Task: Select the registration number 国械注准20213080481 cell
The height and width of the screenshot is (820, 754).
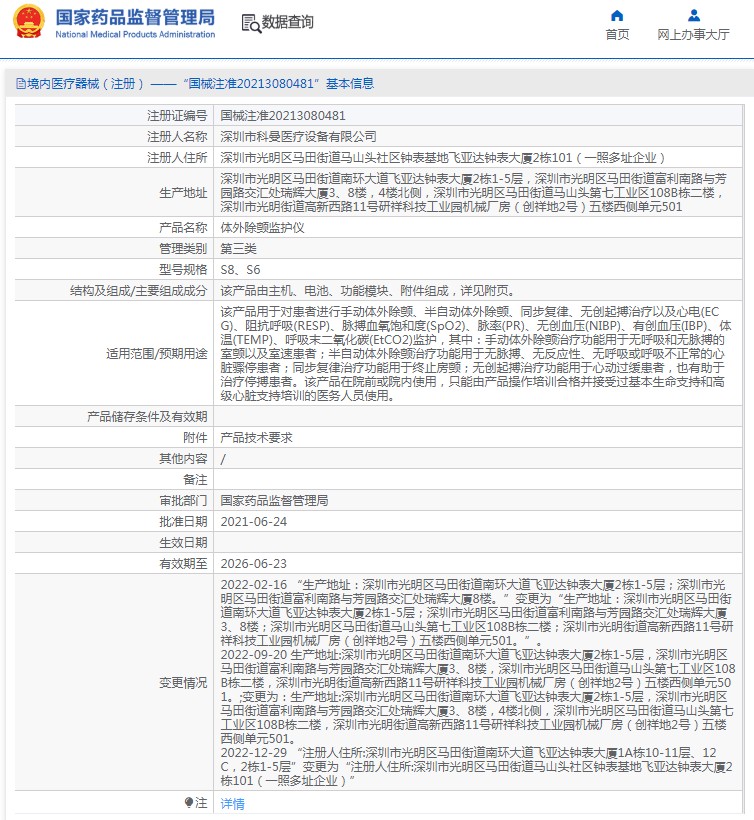Action: (283, 116)
